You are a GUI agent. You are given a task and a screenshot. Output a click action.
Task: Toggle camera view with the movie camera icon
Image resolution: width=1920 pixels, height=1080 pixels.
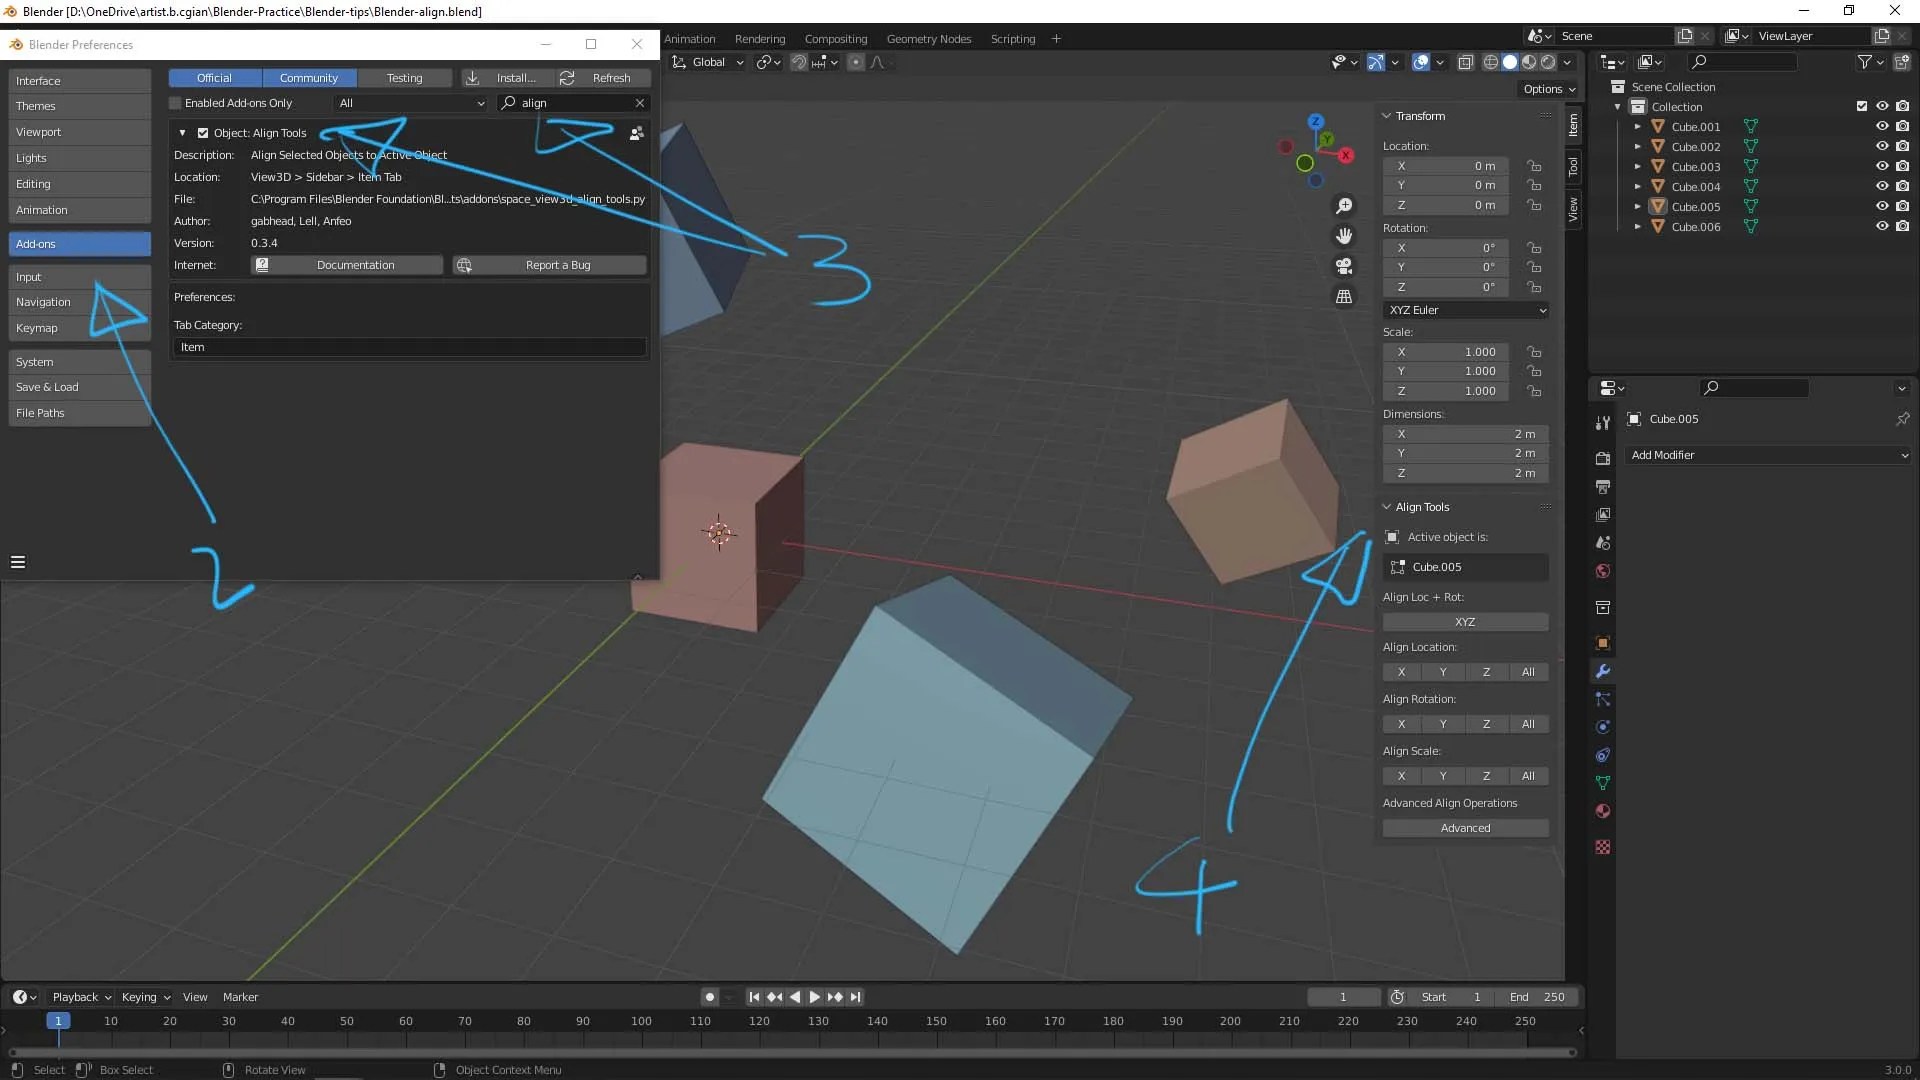[x=1344, y=266]
